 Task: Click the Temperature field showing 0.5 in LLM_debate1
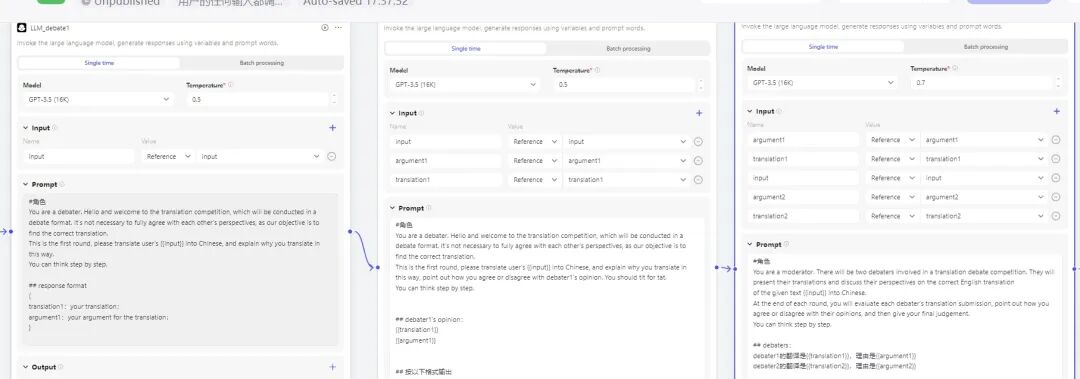pos(258,100)
